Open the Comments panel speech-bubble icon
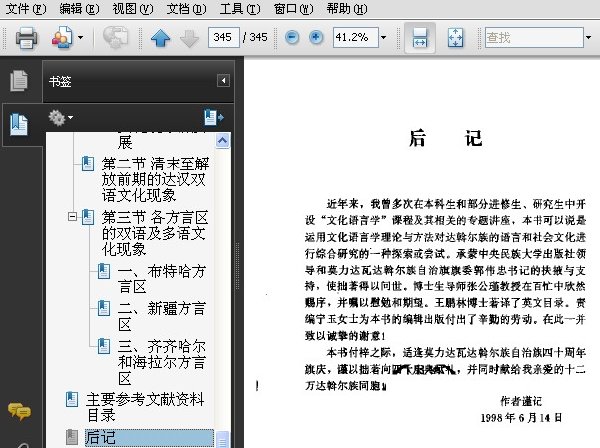 point(19,412)
